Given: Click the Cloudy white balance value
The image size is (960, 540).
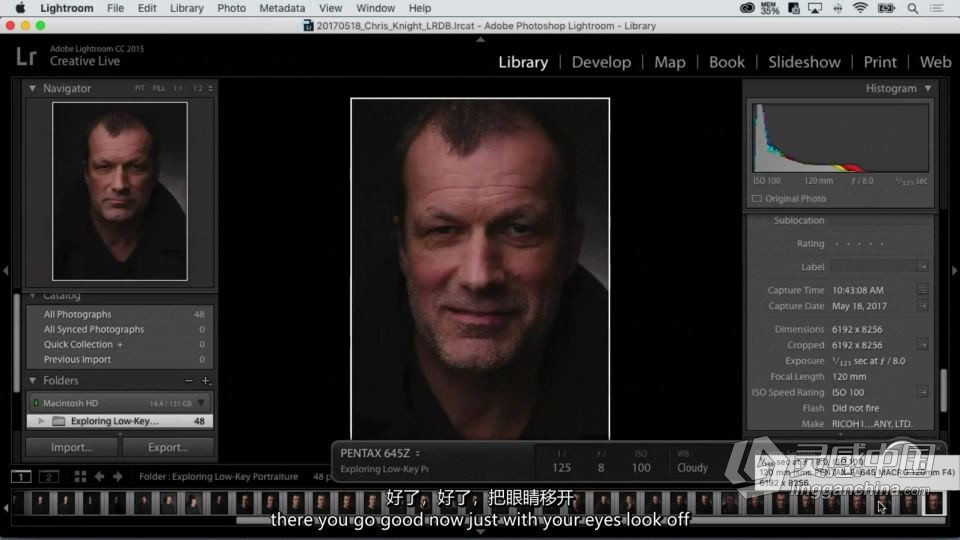Looking at the screenshot, I should click(692, 468).
